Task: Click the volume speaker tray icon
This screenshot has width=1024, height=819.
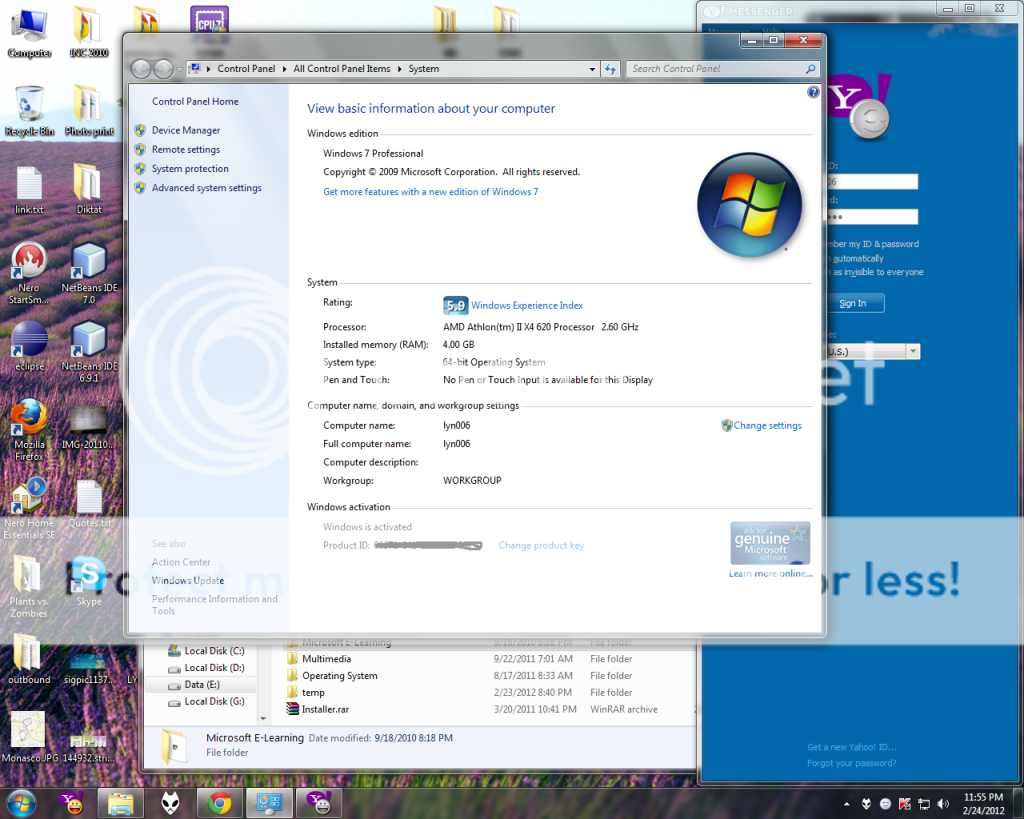Action: (x=942, y=803)
